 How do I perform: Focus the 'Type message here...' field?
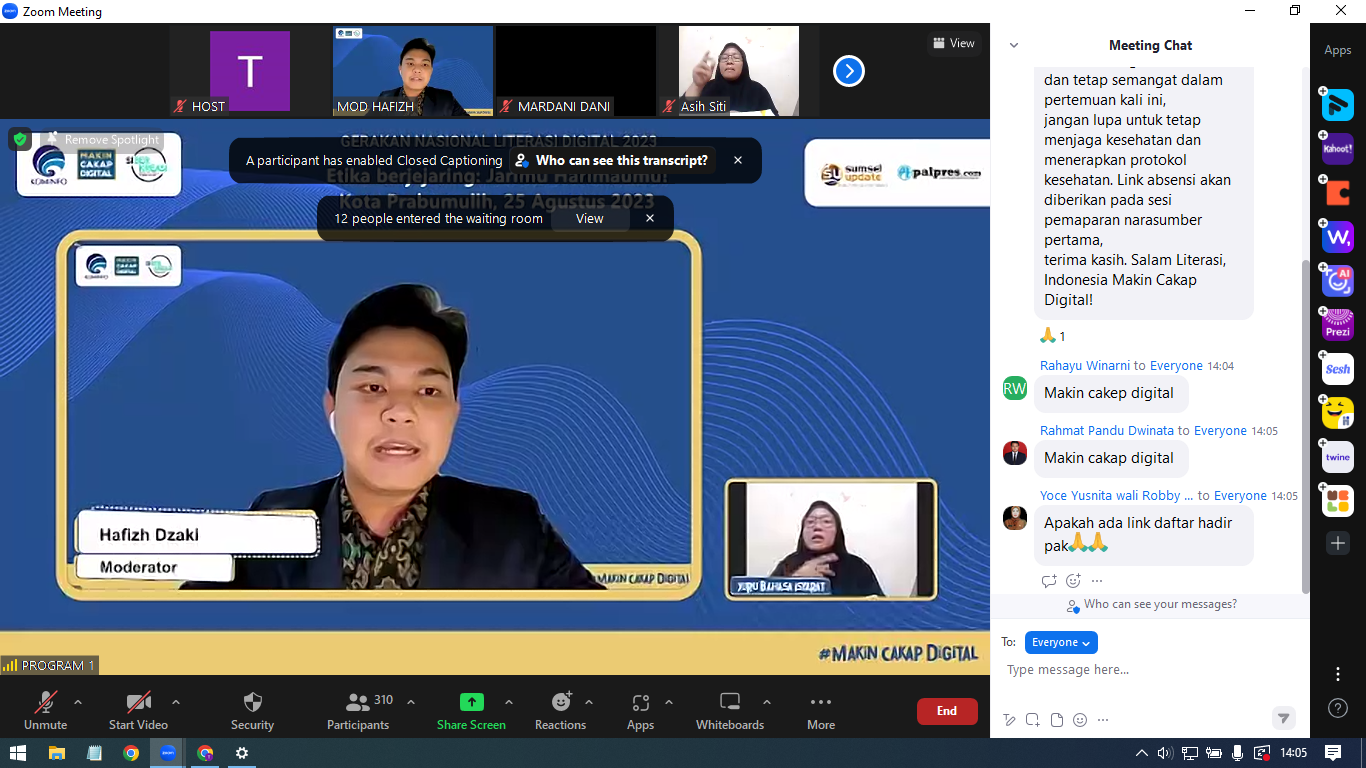pyautogui.click(x=1150, y=670)
